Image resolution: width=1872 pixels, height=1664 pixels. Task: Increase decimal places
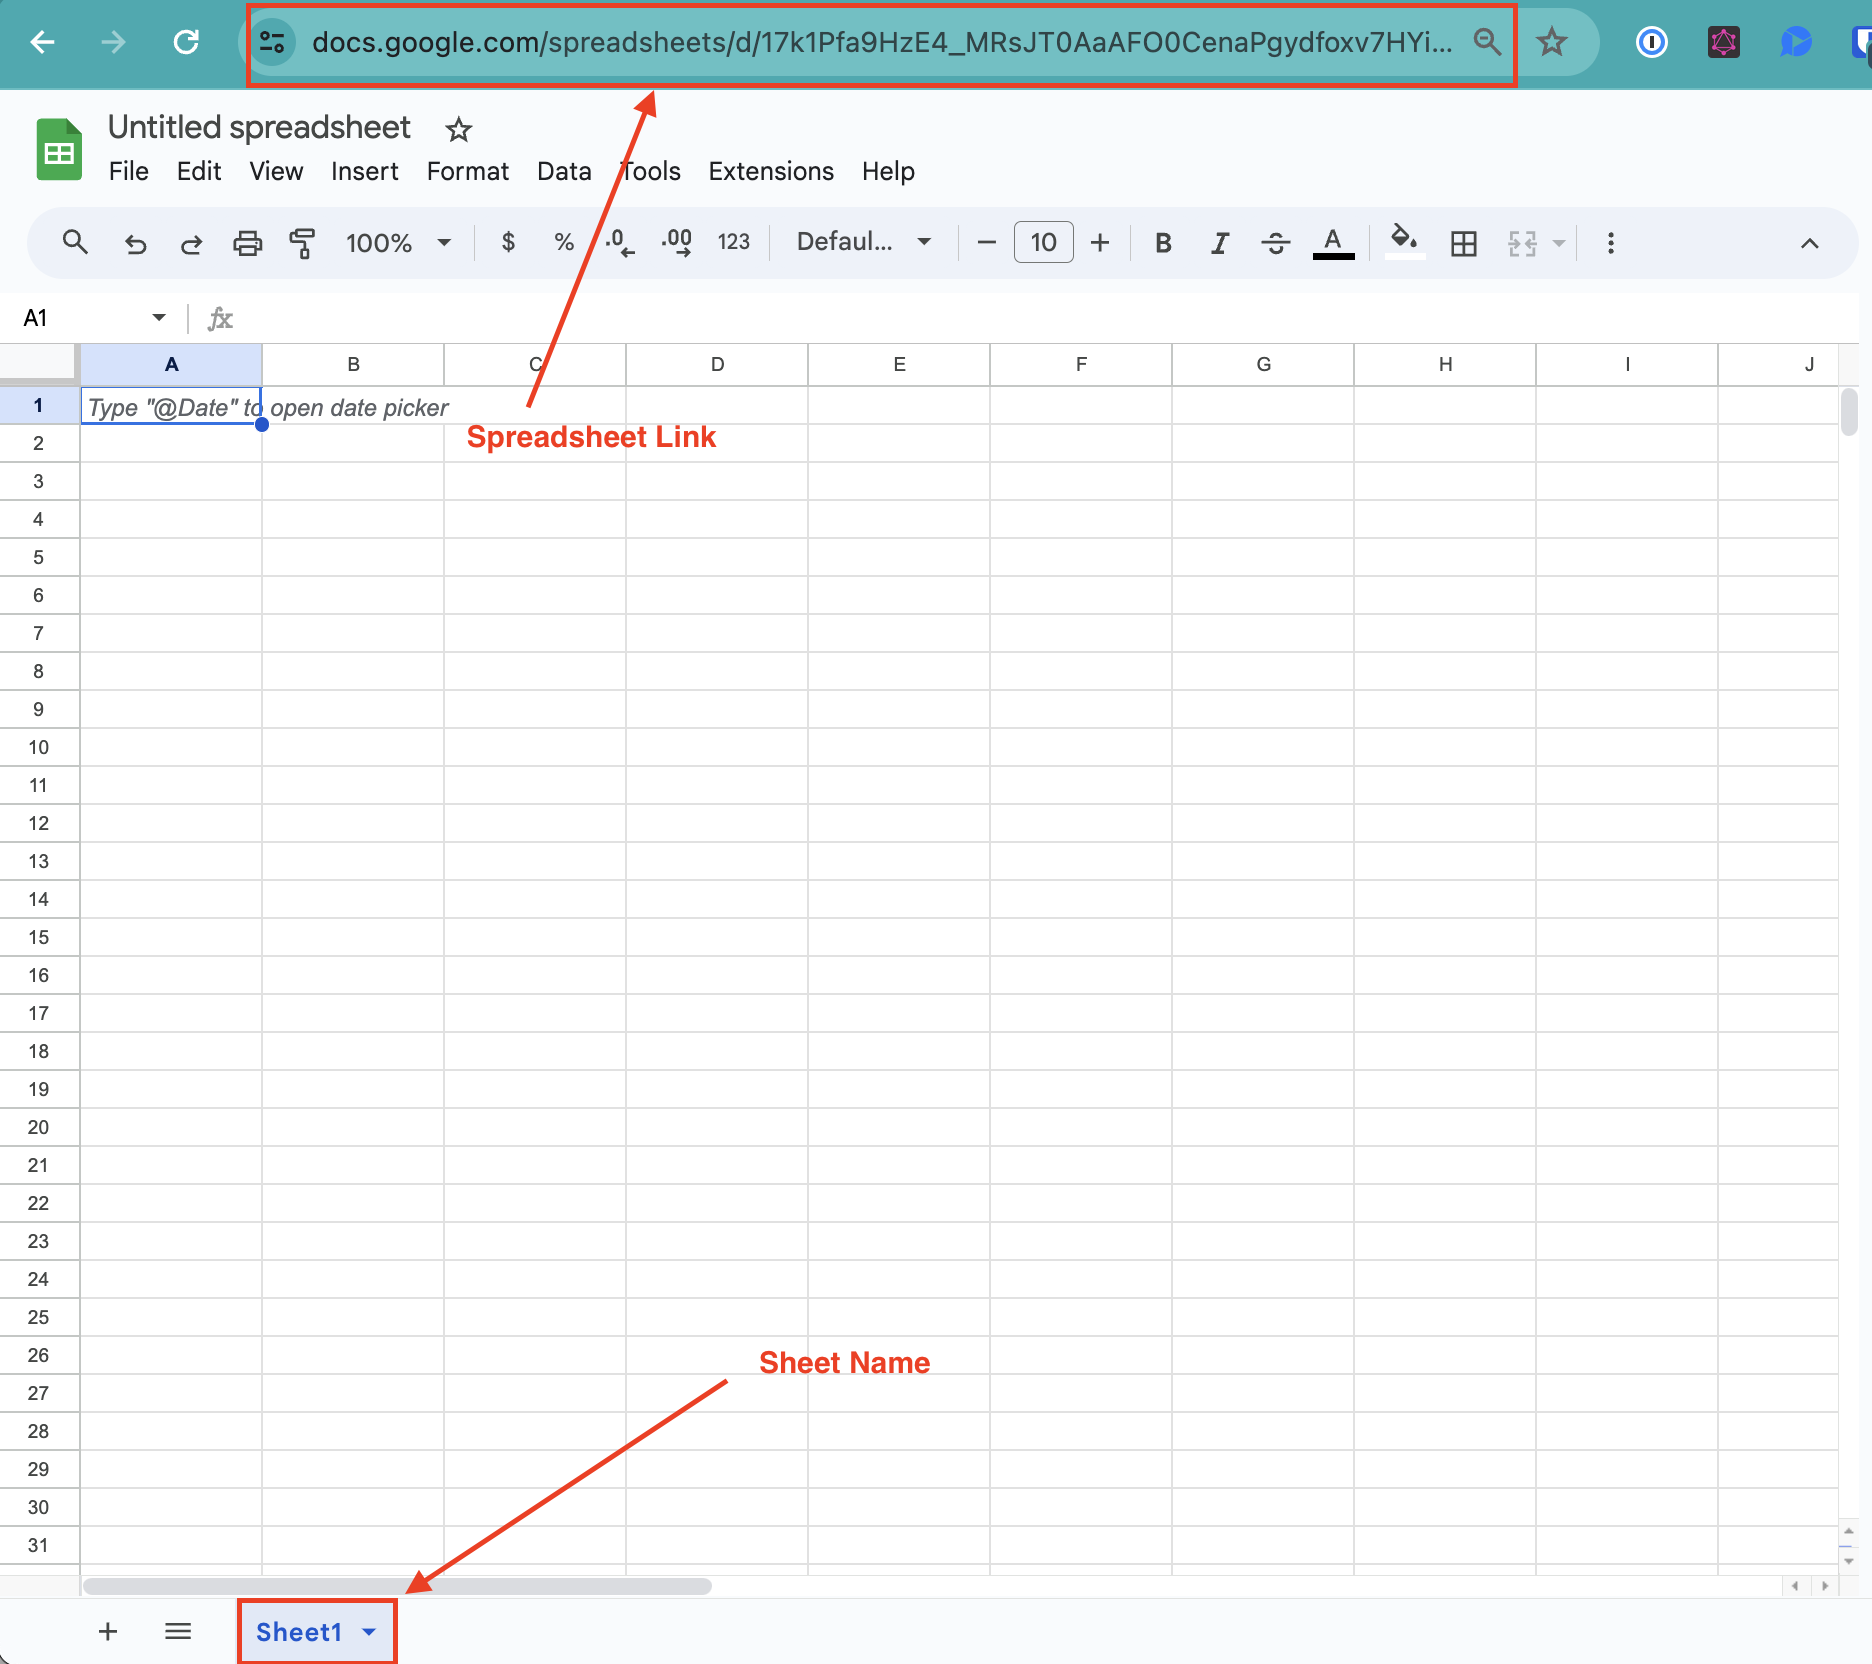[677, 242]
